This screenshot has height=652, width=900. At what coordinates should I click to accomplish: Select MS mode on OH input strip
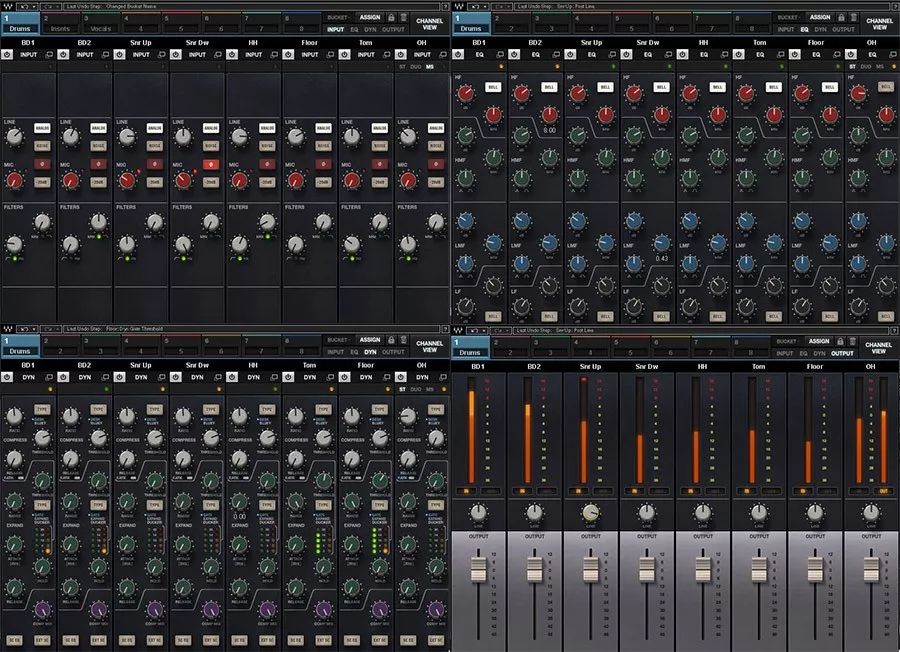pos(430,67)
